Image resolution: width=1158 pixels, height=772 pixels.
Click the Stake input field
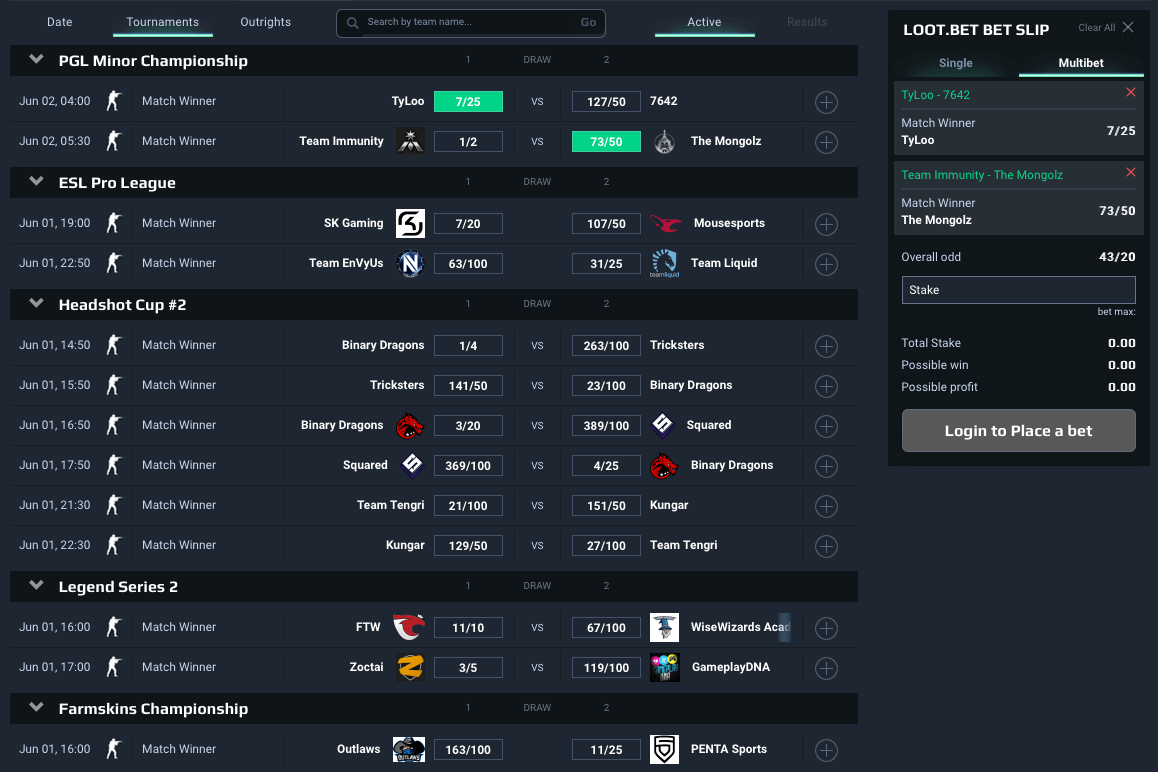coord(1018,290)
